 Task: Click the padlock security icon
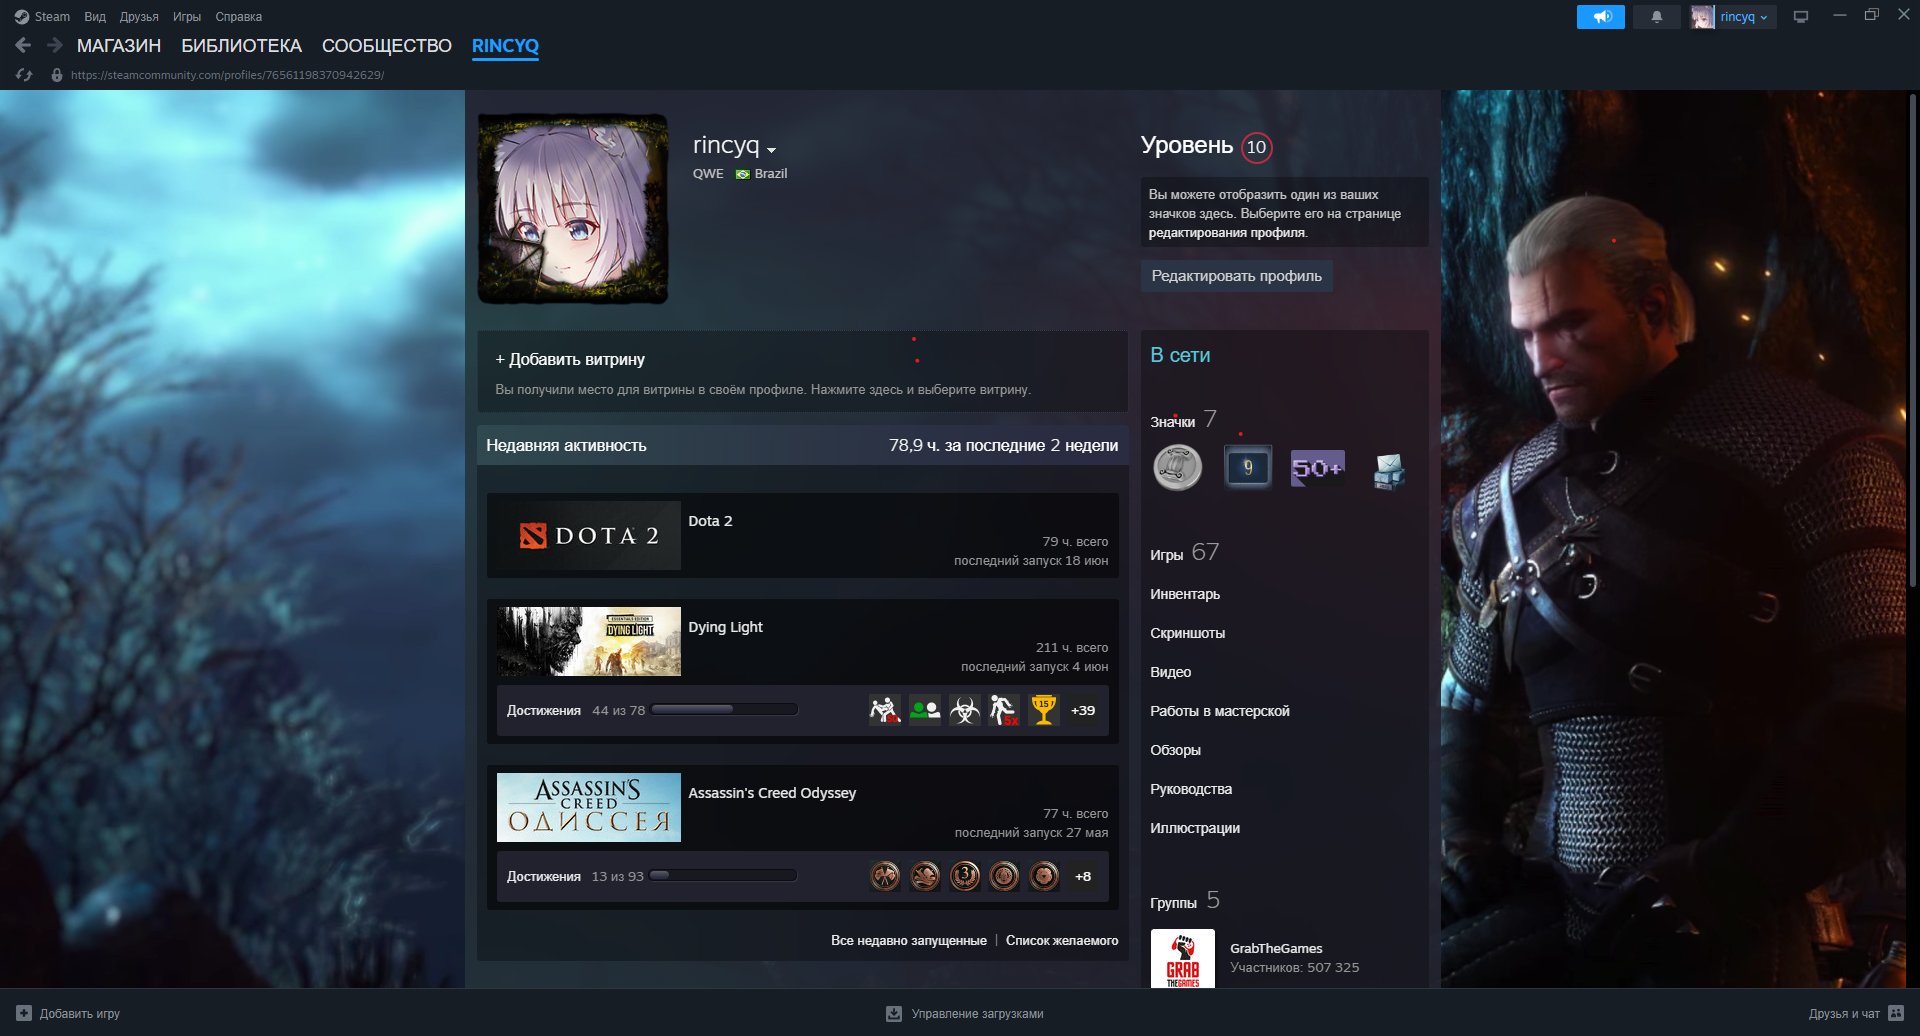[56, 75]
